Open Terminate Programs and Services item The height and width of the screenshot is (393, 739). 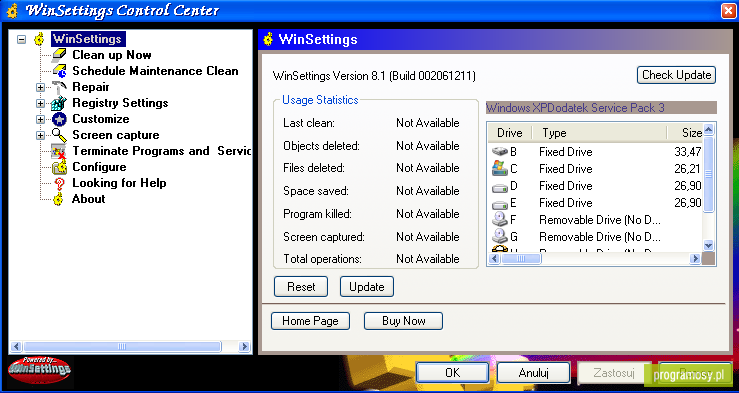point(161,151)
